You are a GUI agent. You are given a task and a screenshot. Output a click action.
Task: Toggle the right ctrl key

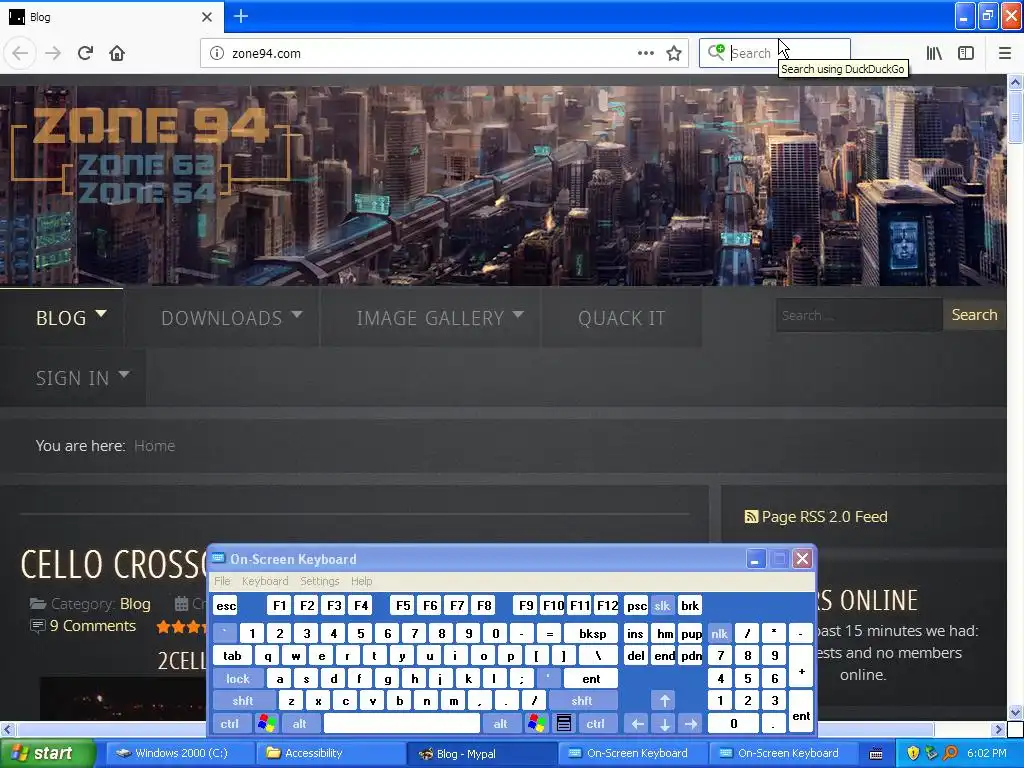[x=596, y=724]
